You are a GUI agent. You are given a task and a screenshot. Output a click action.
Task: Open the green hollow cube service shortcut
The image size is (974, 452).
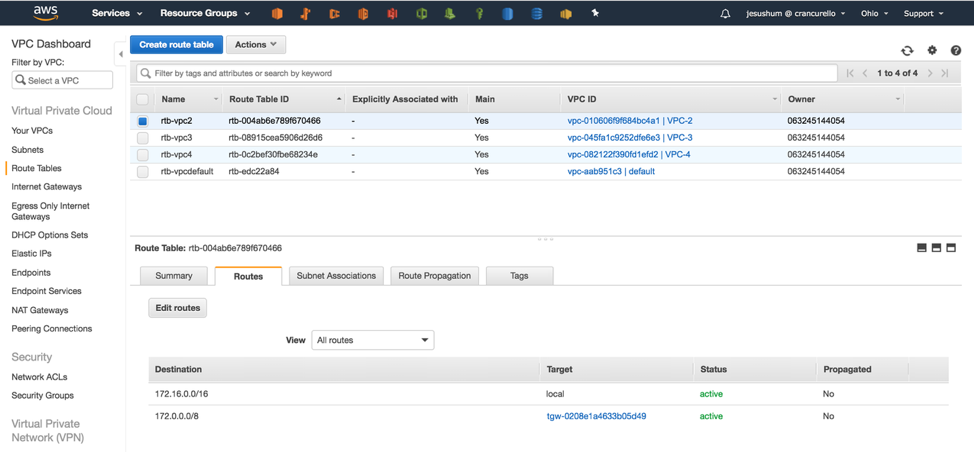point(422,14)
